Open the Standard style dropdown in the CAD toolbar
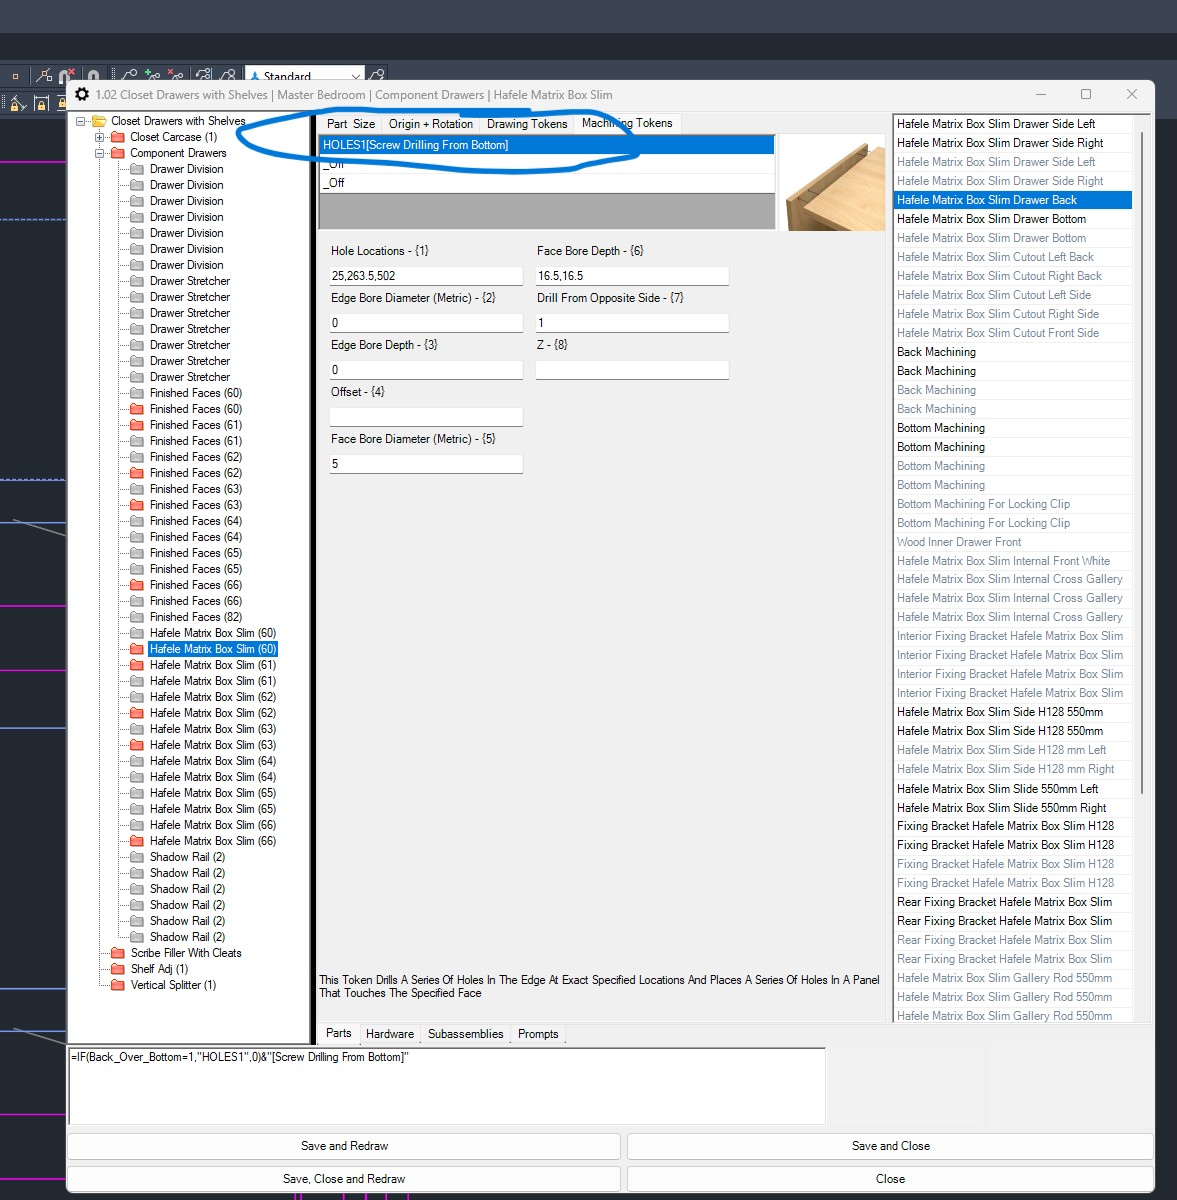 (x=355, y=76)
